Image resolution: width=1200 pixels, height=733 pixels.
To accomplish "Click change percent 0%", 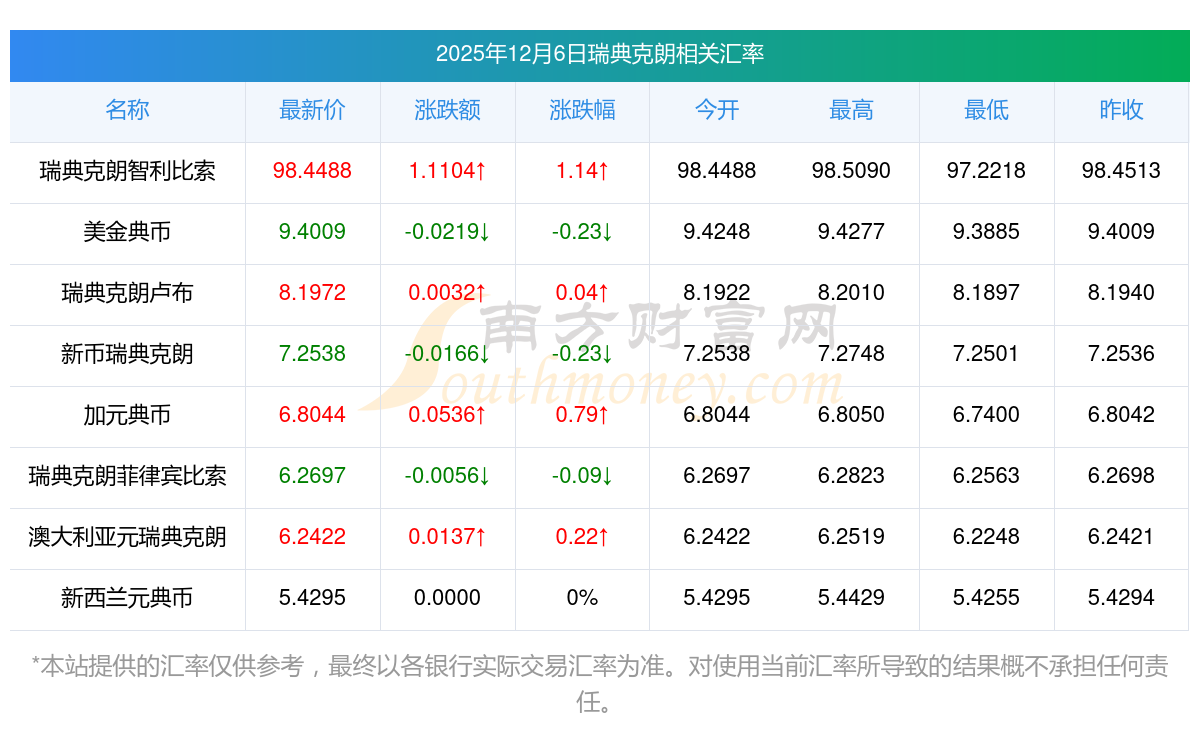I will [x=582, y=598].
